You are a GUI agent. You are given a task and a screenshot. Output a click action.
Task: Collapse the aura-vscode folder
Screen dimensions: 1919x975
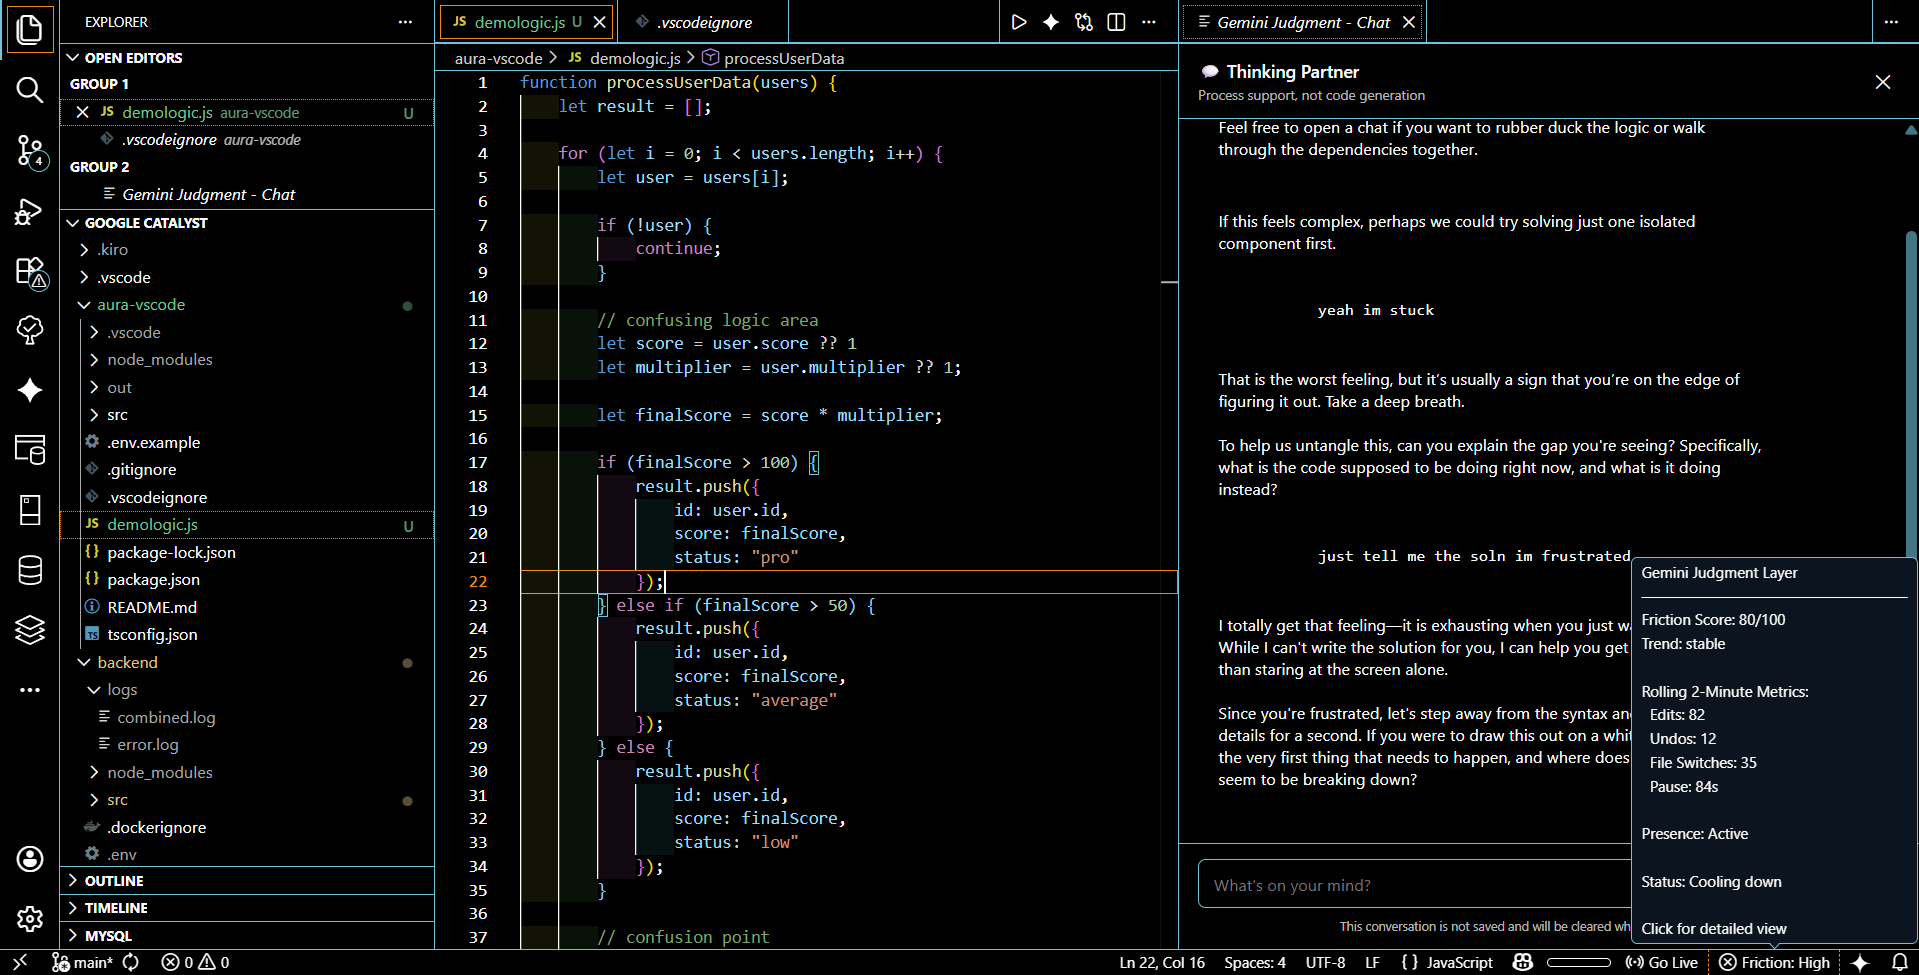point(141,305)
